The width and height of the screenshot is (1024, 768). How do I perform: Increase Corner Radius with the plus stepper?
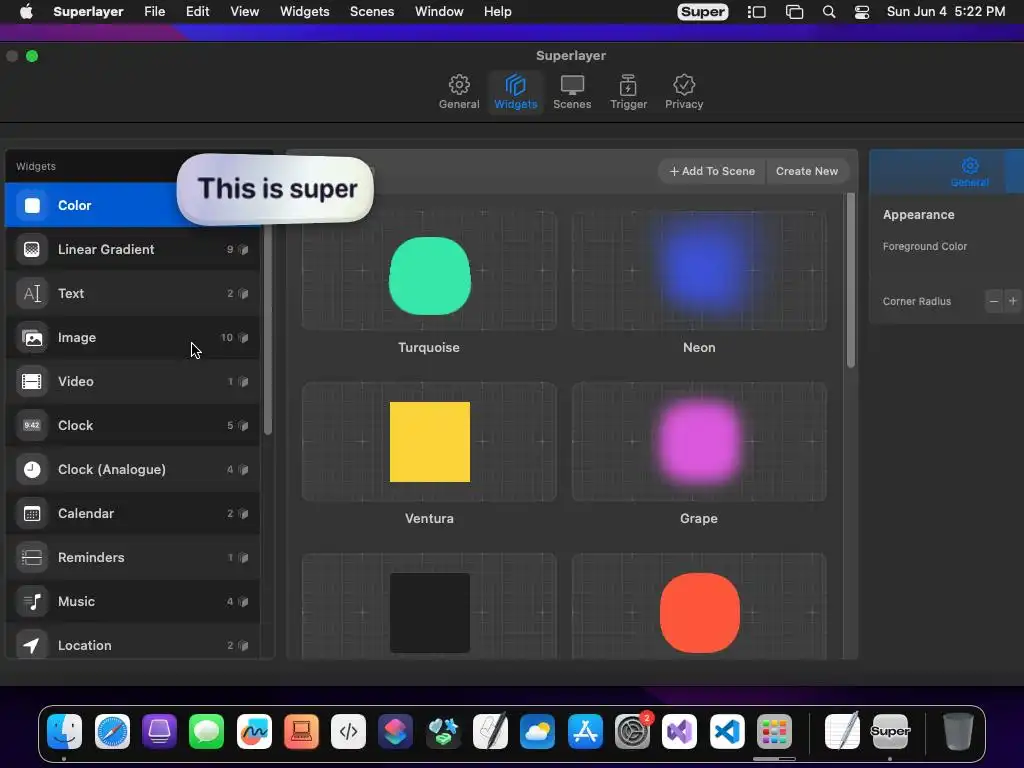click(x=1012, y=301)
